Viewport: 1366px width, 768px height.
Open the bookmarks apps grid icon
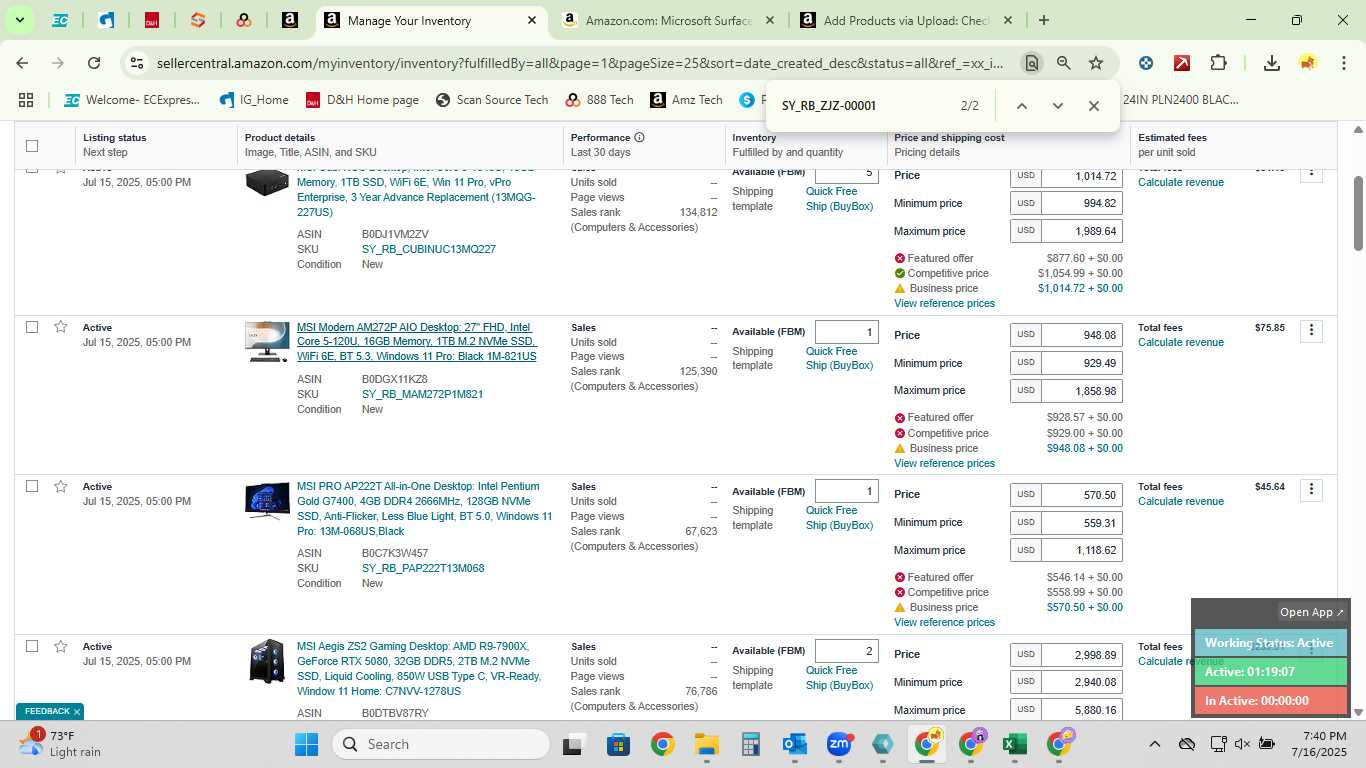click(26, 100)
